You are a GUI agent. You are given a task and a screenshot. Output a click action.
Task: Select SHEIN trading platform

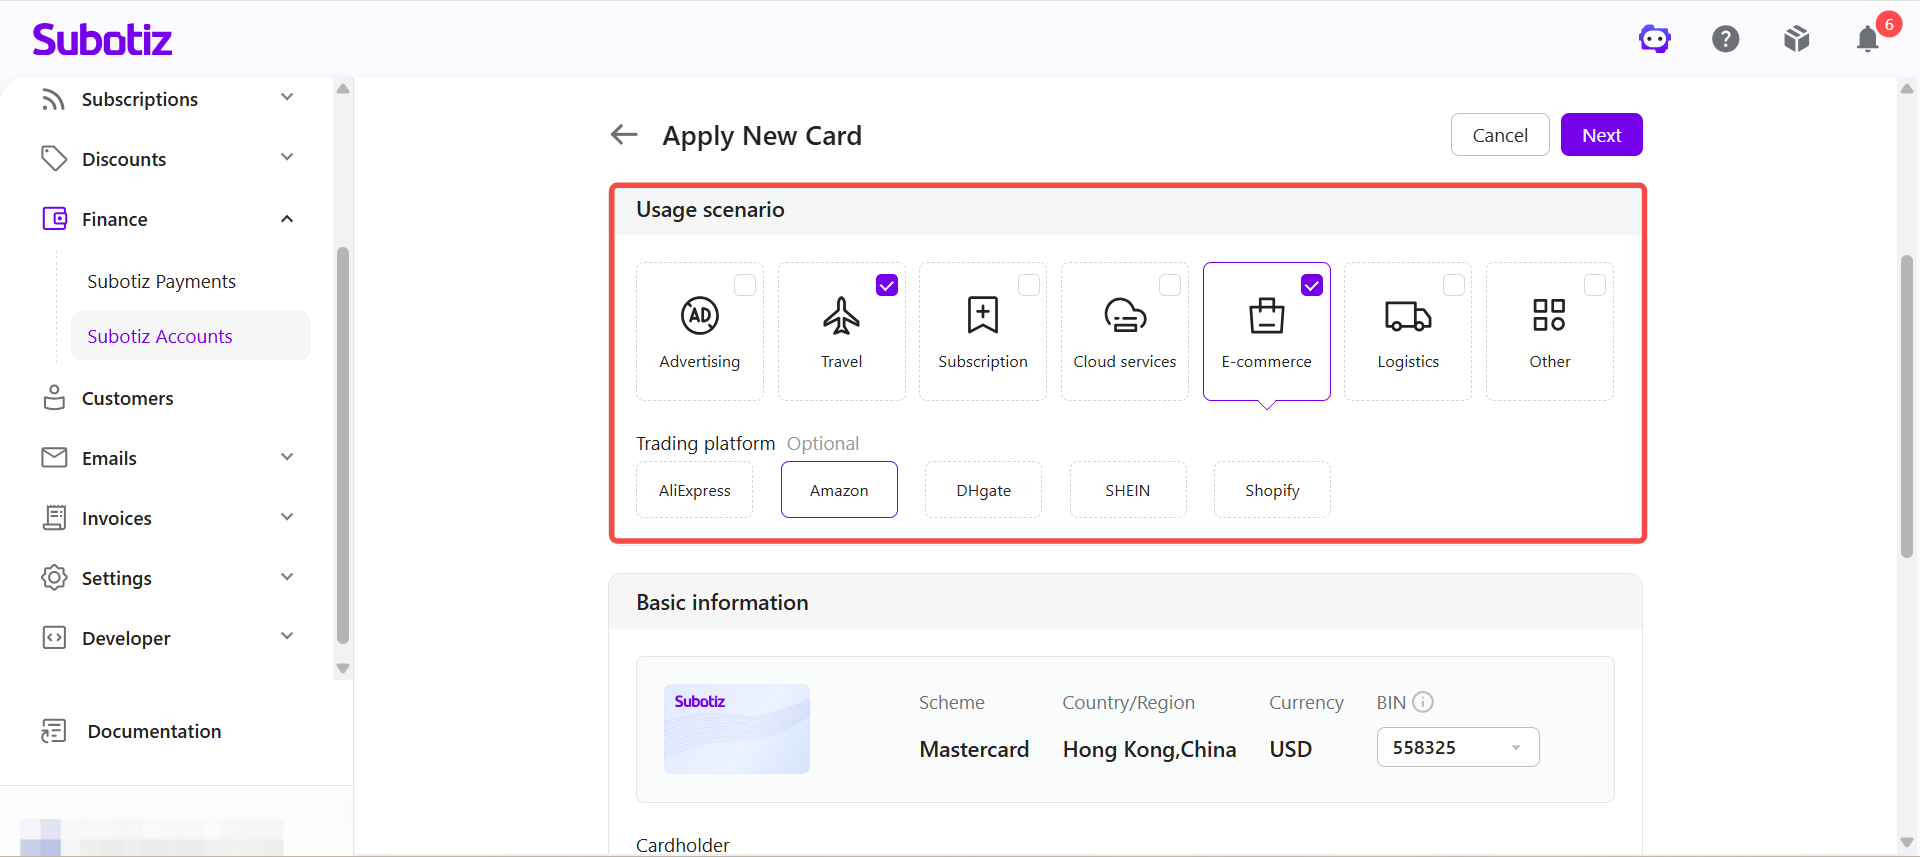(x=1128, y=490)
